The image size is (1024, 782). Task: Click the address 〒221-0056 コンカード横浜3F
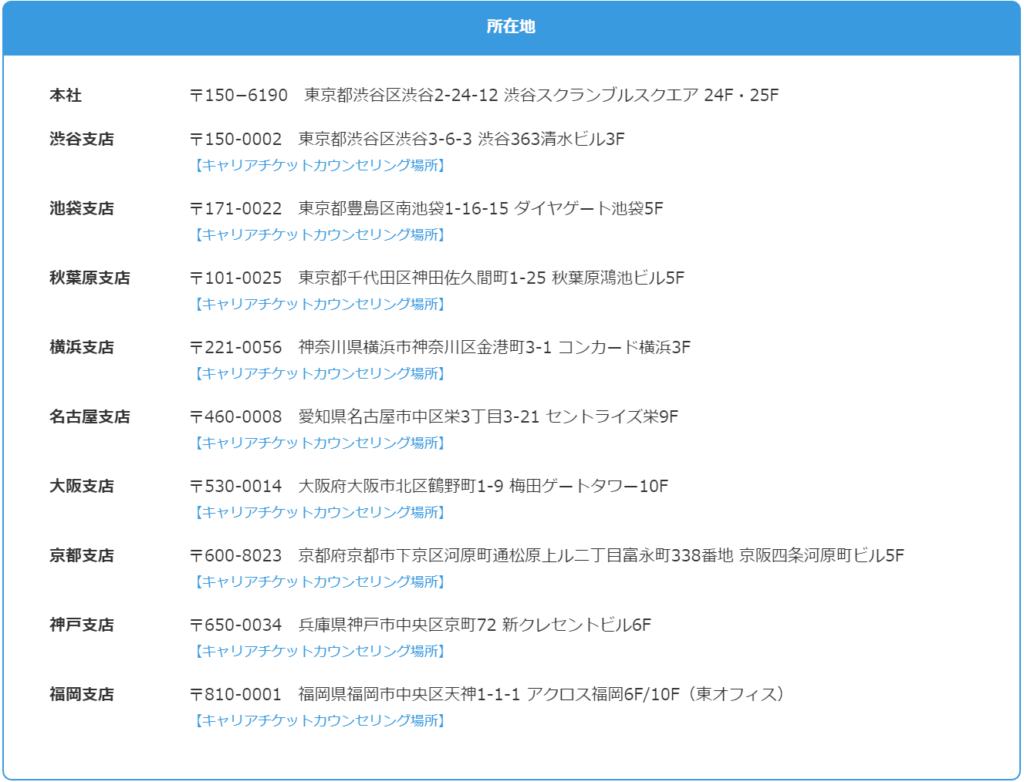[x=440, y=347]
